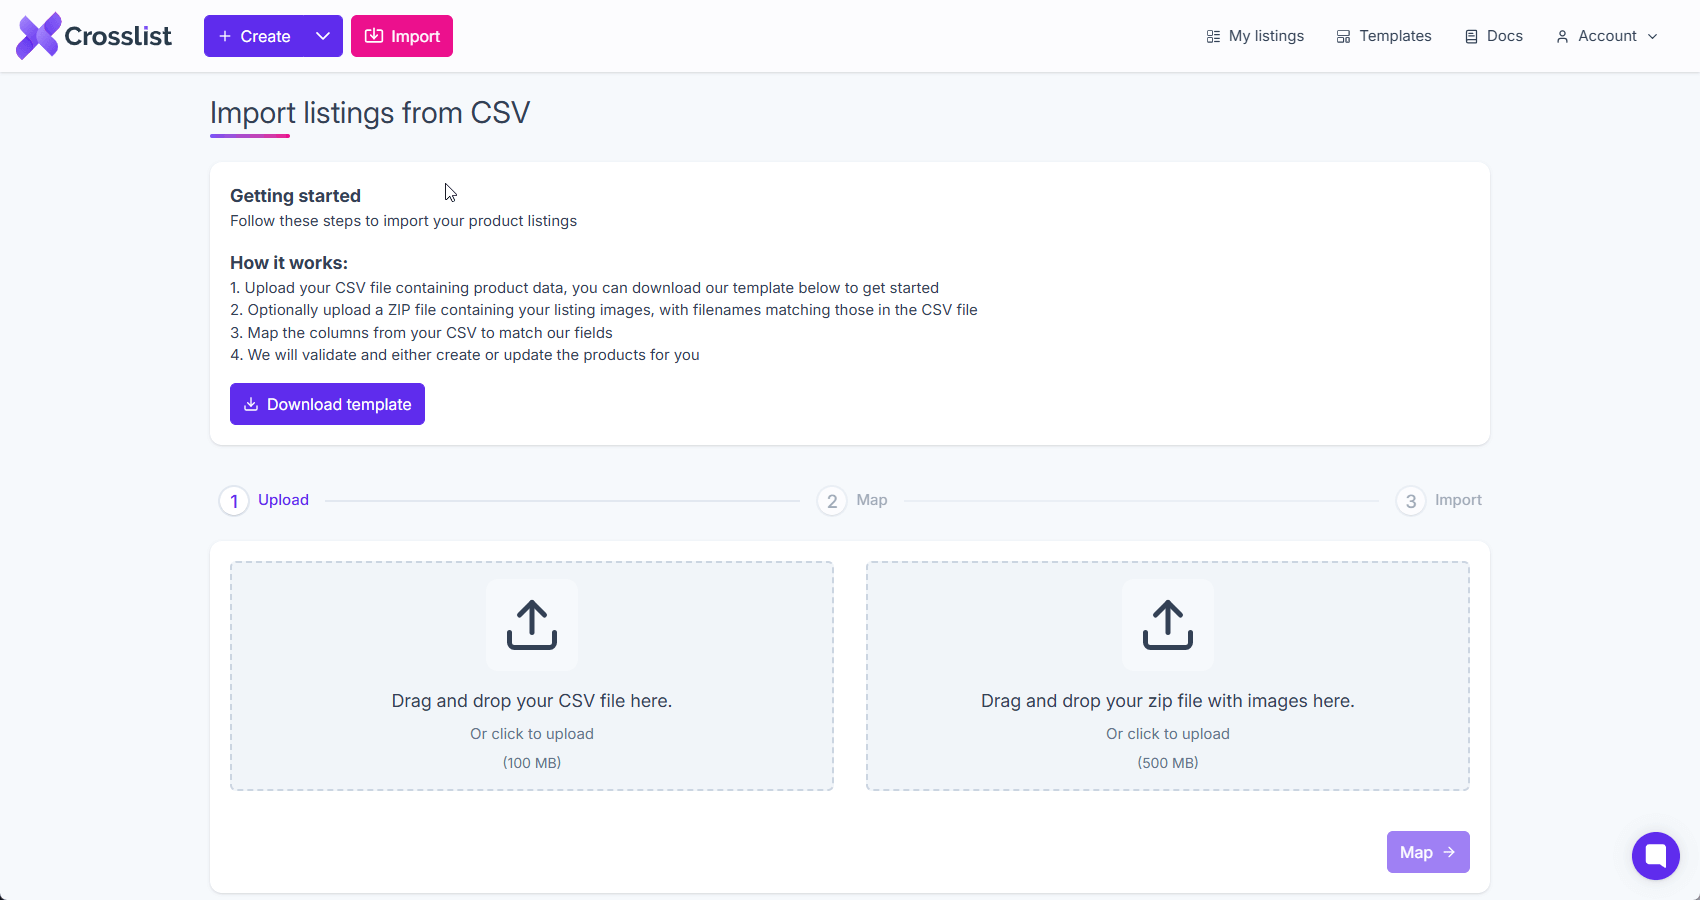Open the chat support bubble

click(1655, 856)
